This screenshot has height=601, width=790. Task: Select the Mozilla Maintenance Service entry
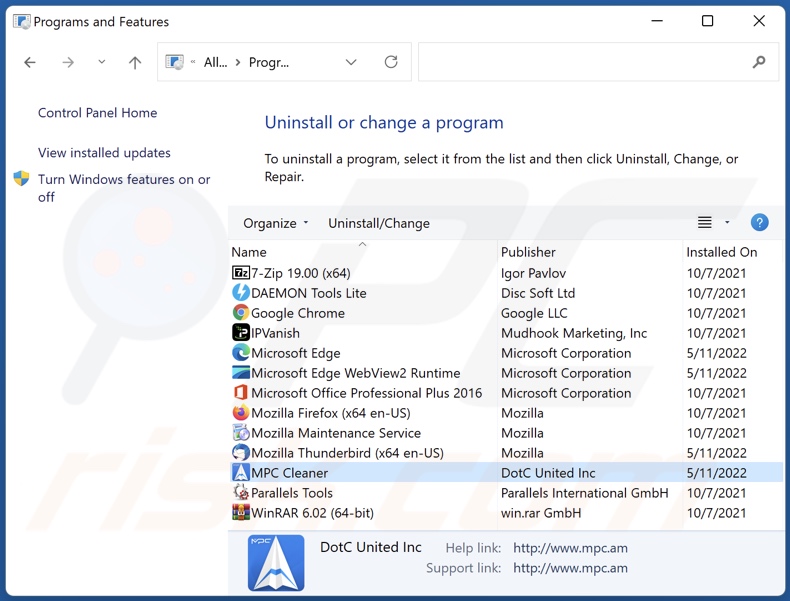[506, 433]
